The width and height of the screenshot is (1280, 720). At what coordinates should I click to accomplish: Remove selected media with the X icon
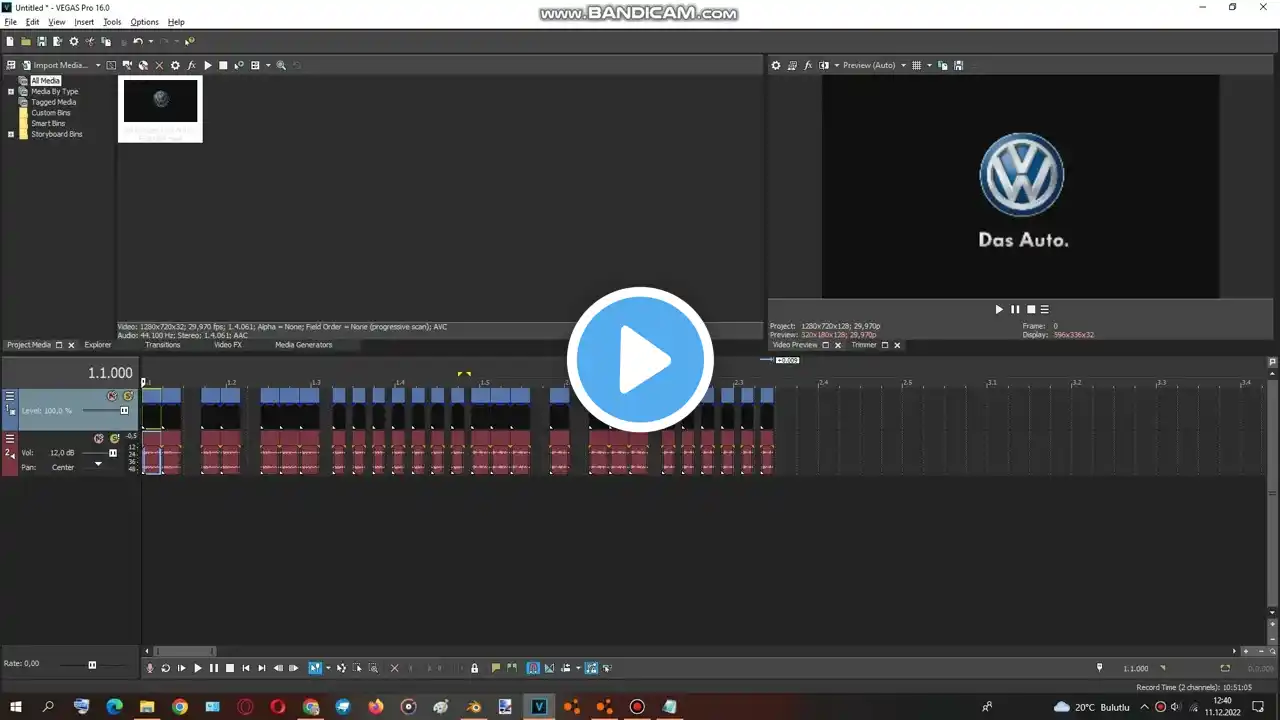click(x=159, y=65)
